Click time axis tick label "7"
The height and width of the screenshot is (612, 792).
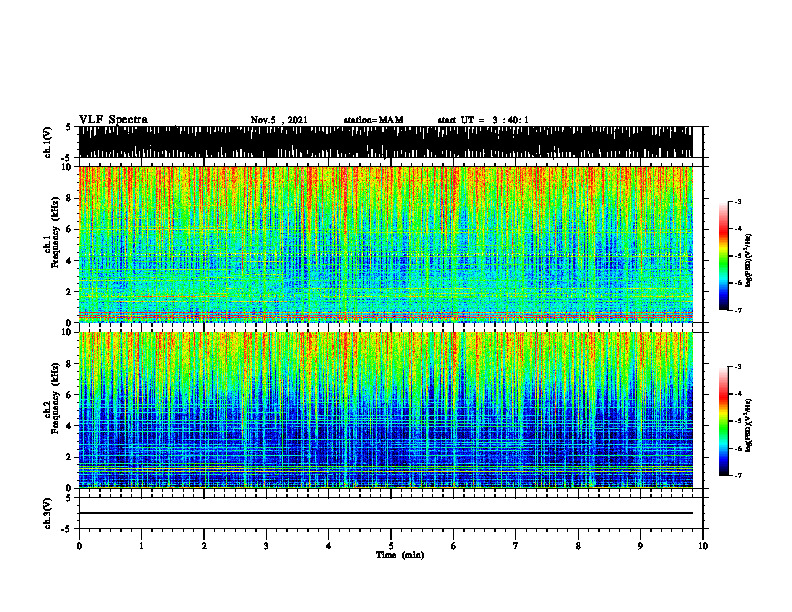[516, 546]
